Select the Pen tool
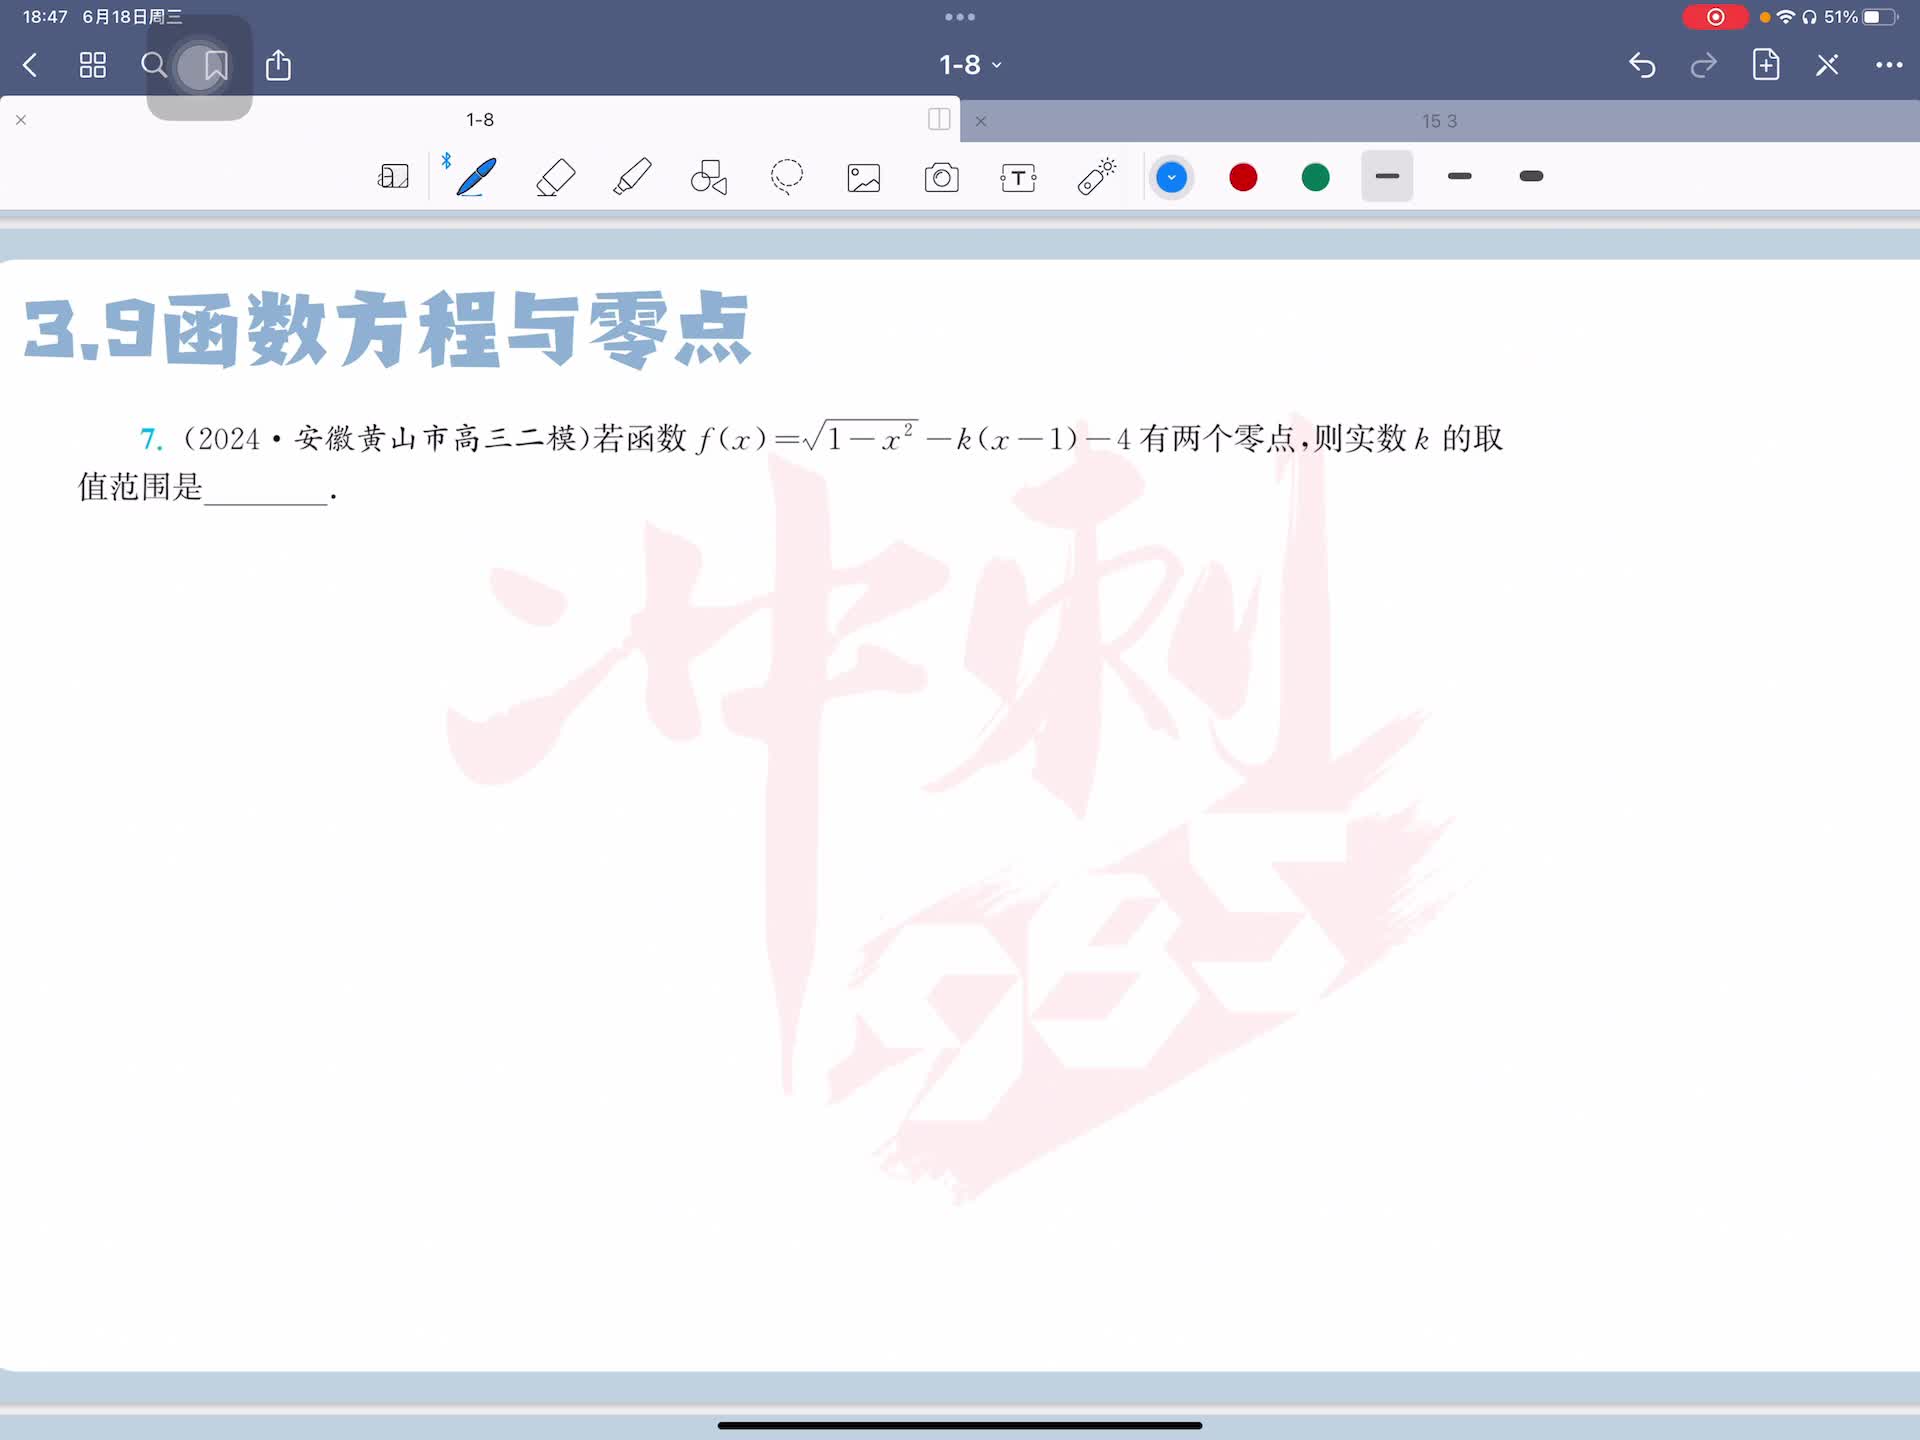The image size is (1920, 1440). (x=476, y=177)
